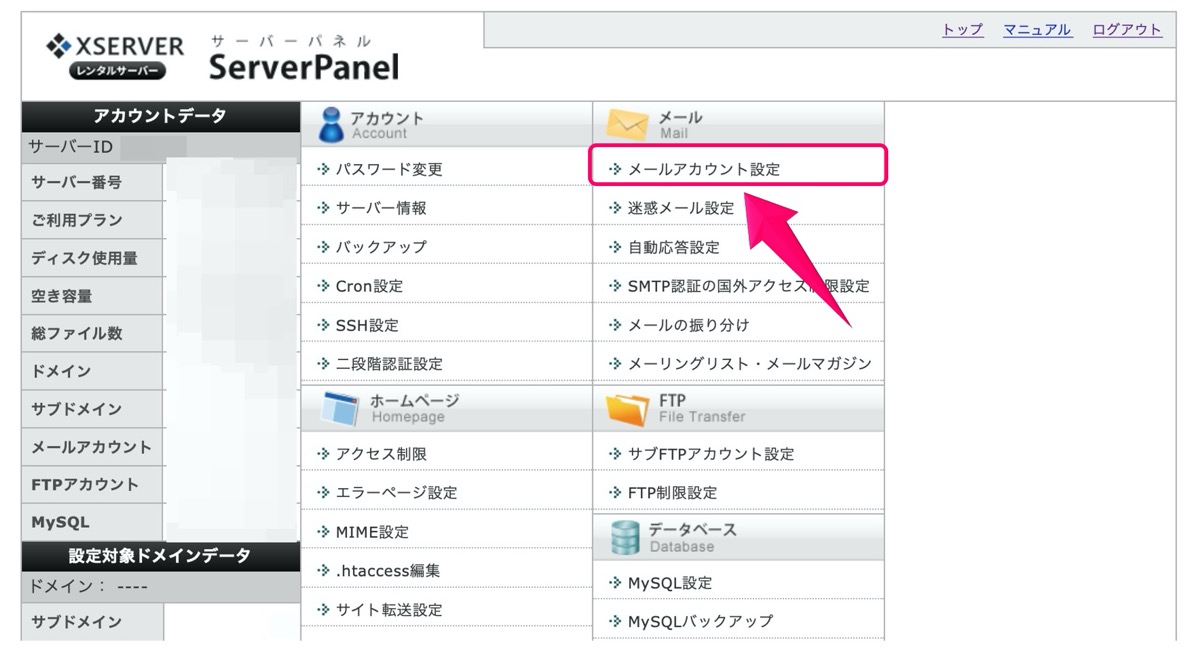
Task: Open メールアカウント設定 link under Mail
Action: coord(704,169)
